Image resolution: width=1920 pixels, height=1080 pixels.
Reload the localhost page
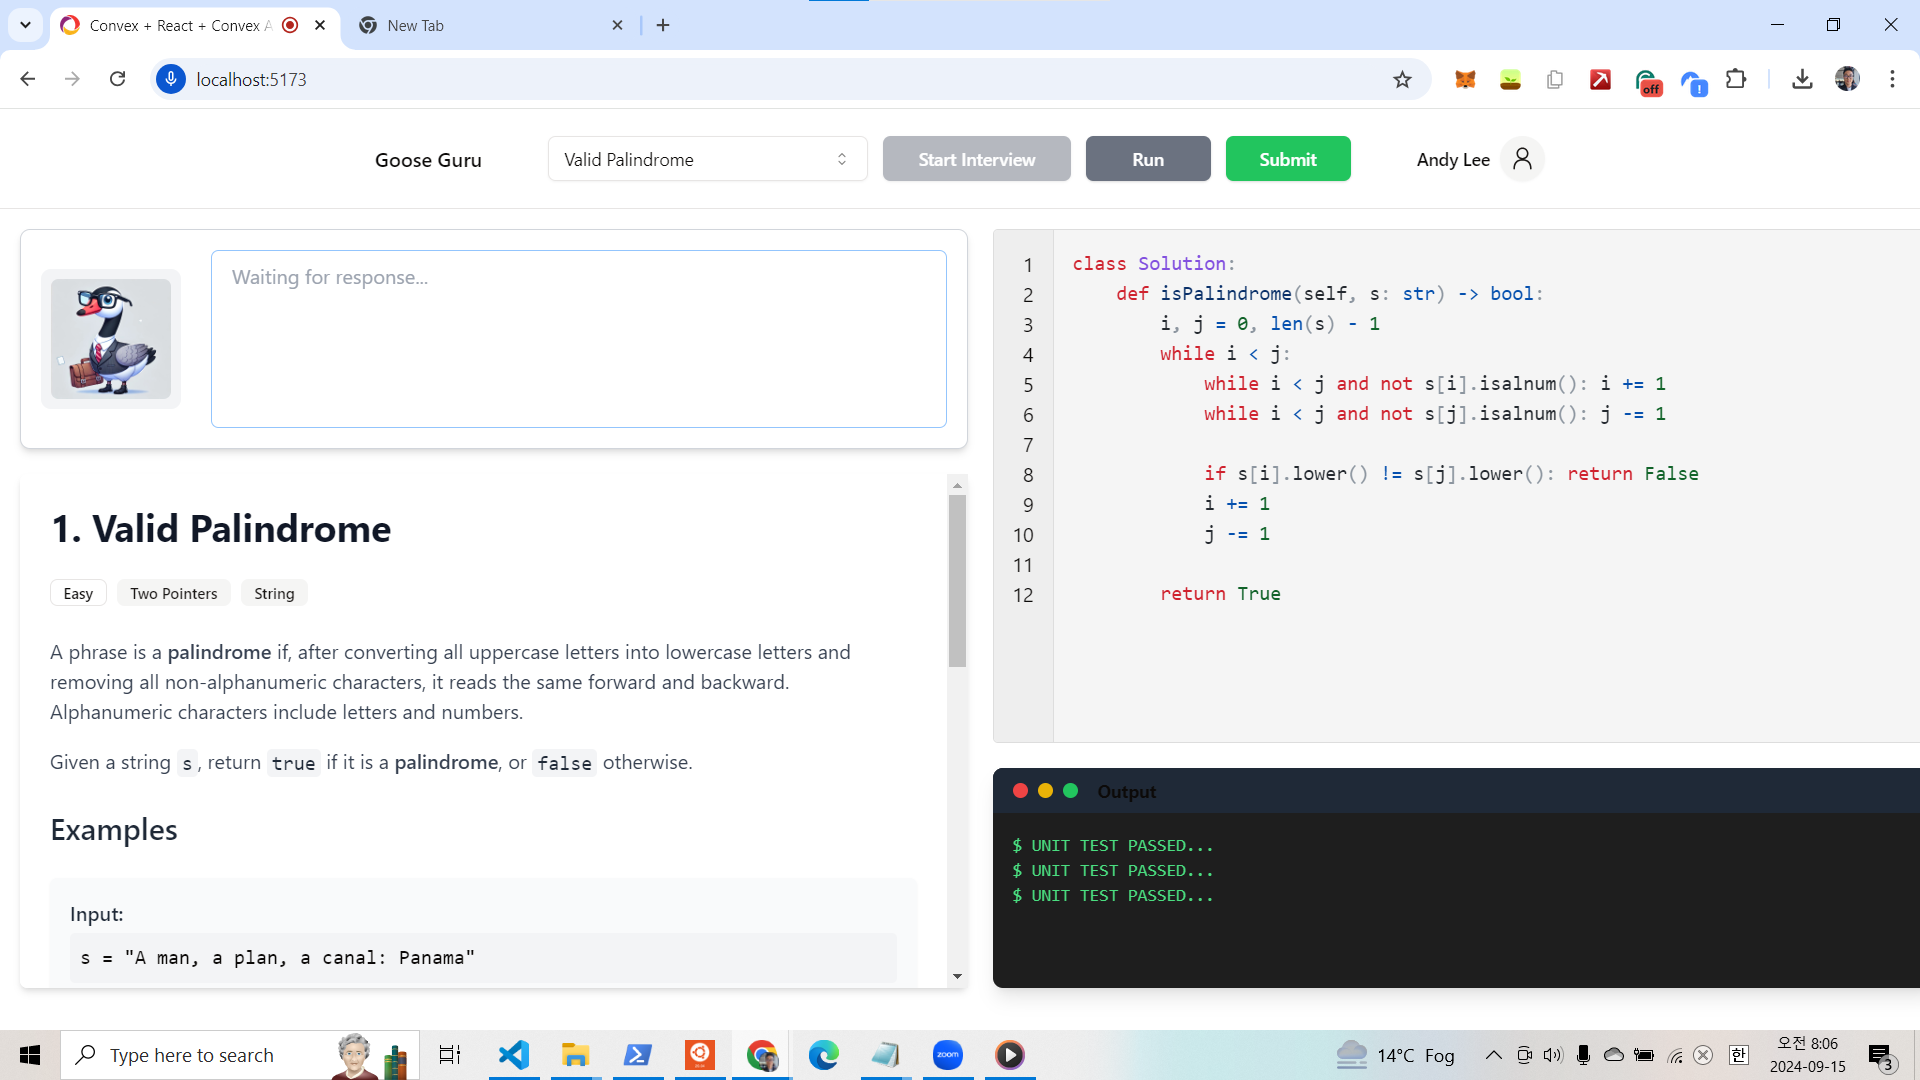click(118, 79)
